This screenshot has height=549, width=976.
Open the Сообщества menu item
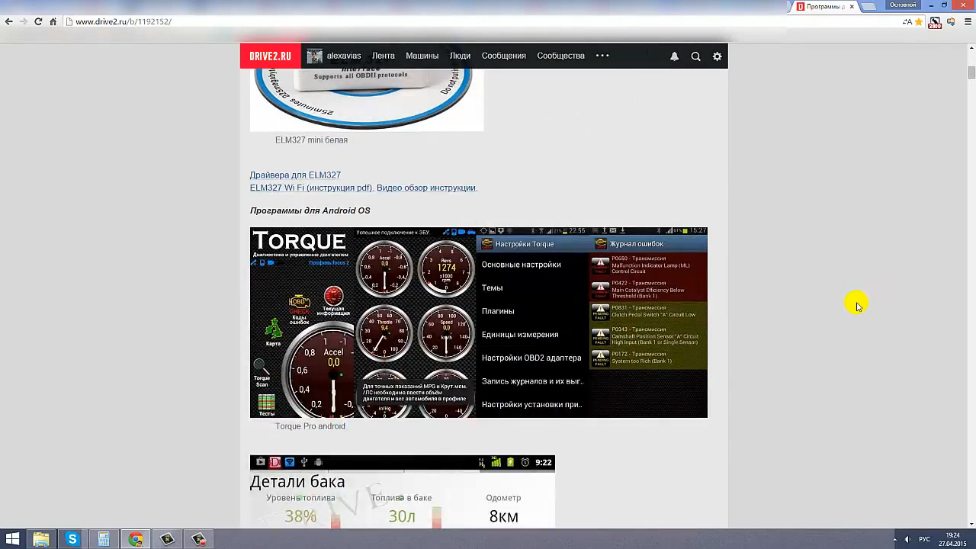click(x=561, y=56)
